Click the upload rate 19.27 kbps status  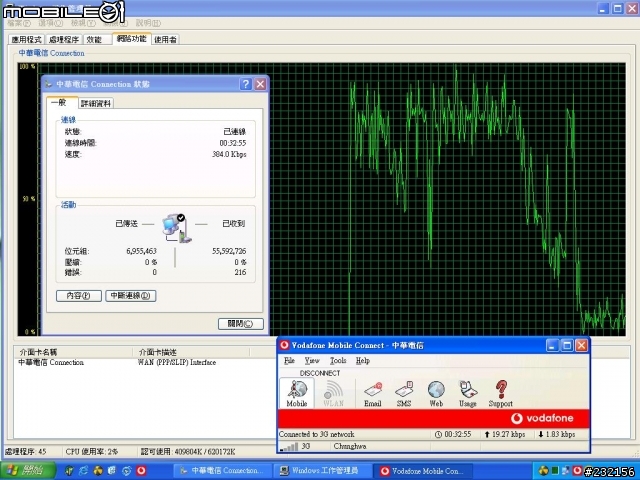[505, 434]
